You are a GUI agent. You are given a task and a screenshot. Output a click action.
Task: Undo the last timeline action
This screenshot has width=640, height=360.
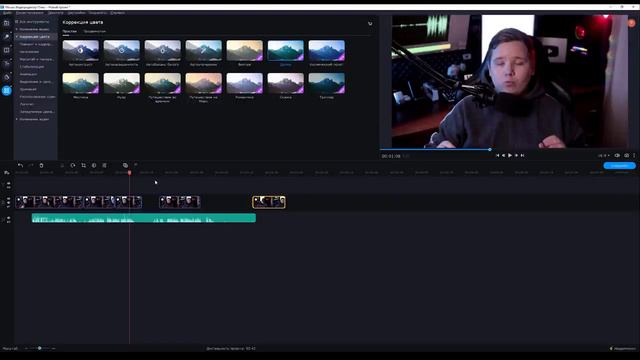[x=20, y=165]
